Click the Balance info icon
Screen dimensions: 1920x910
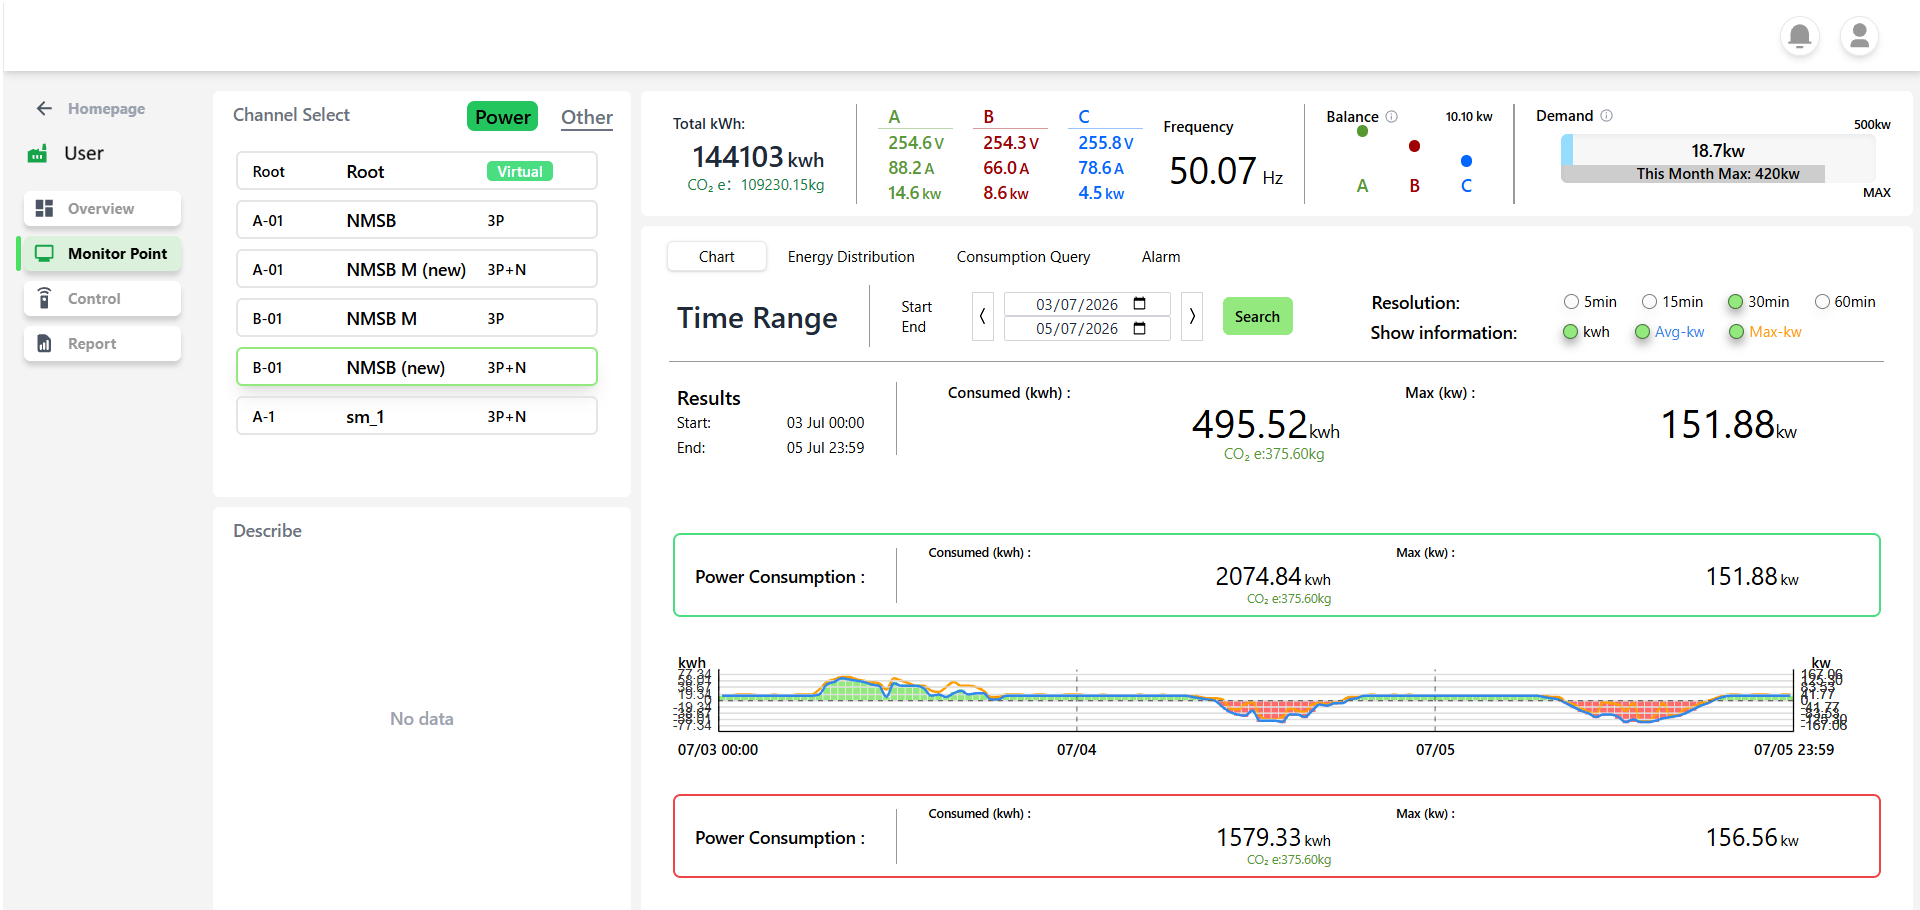click(1391, 116)
